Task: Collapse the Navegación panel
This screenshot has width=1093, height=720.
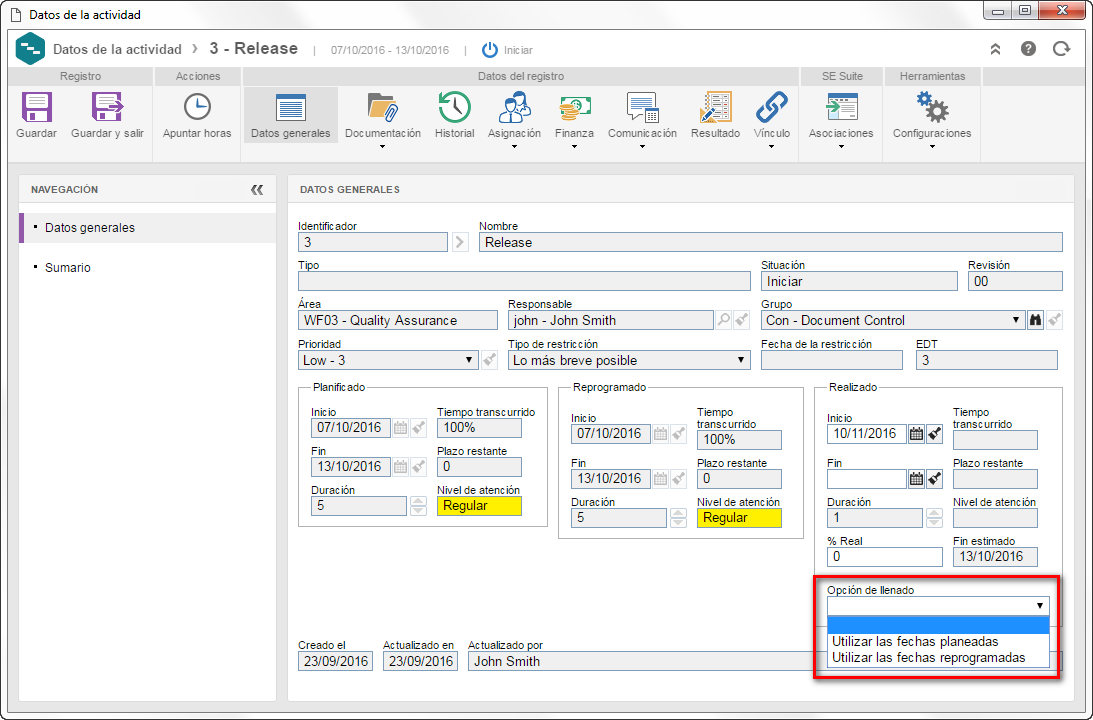Action: click(x=257, y=190)
